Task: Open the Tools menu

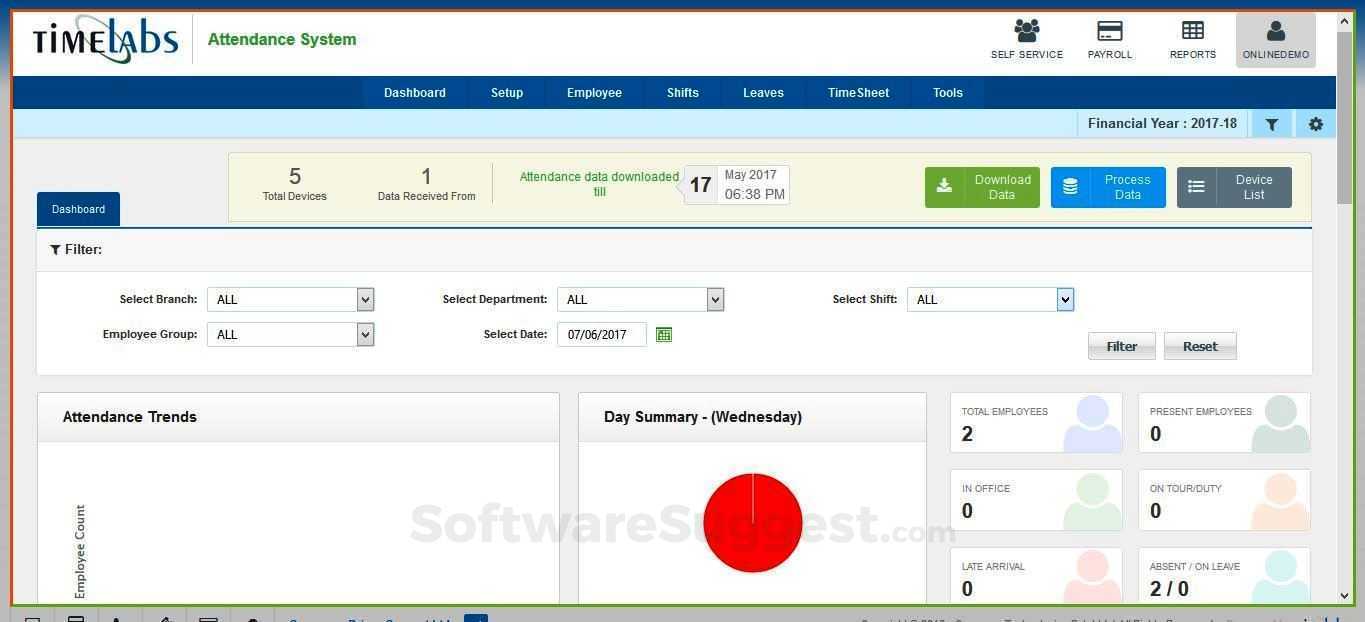Action: click(948, 93)
